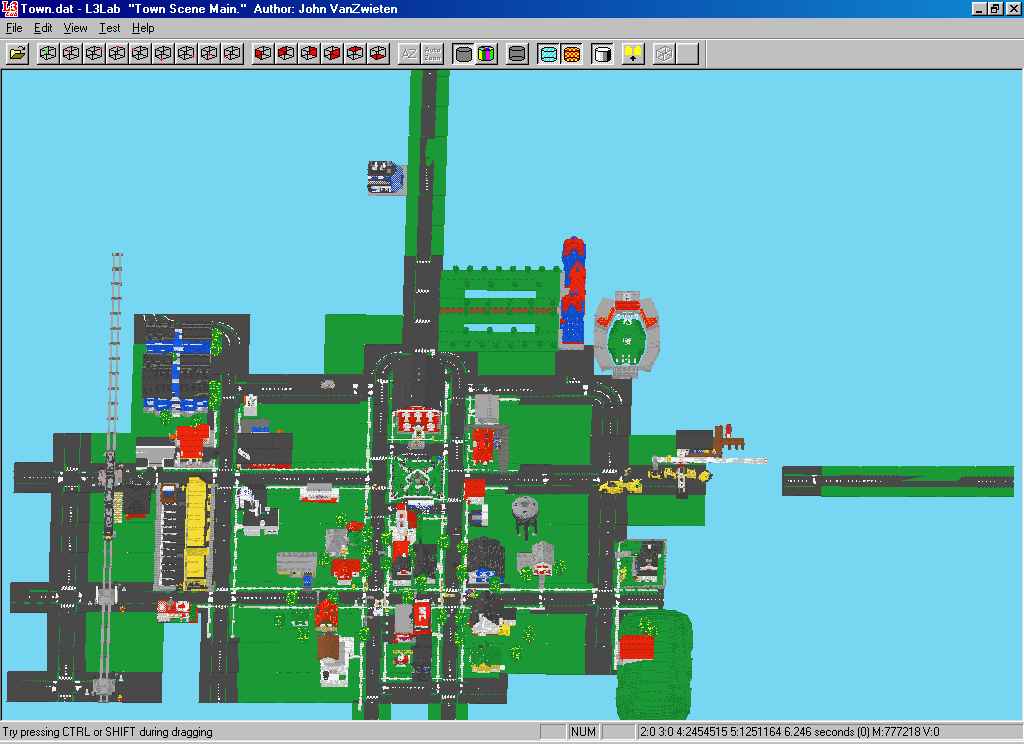Click the first red solid cube view icon
1024x744 pixels.
click(264, 54)
